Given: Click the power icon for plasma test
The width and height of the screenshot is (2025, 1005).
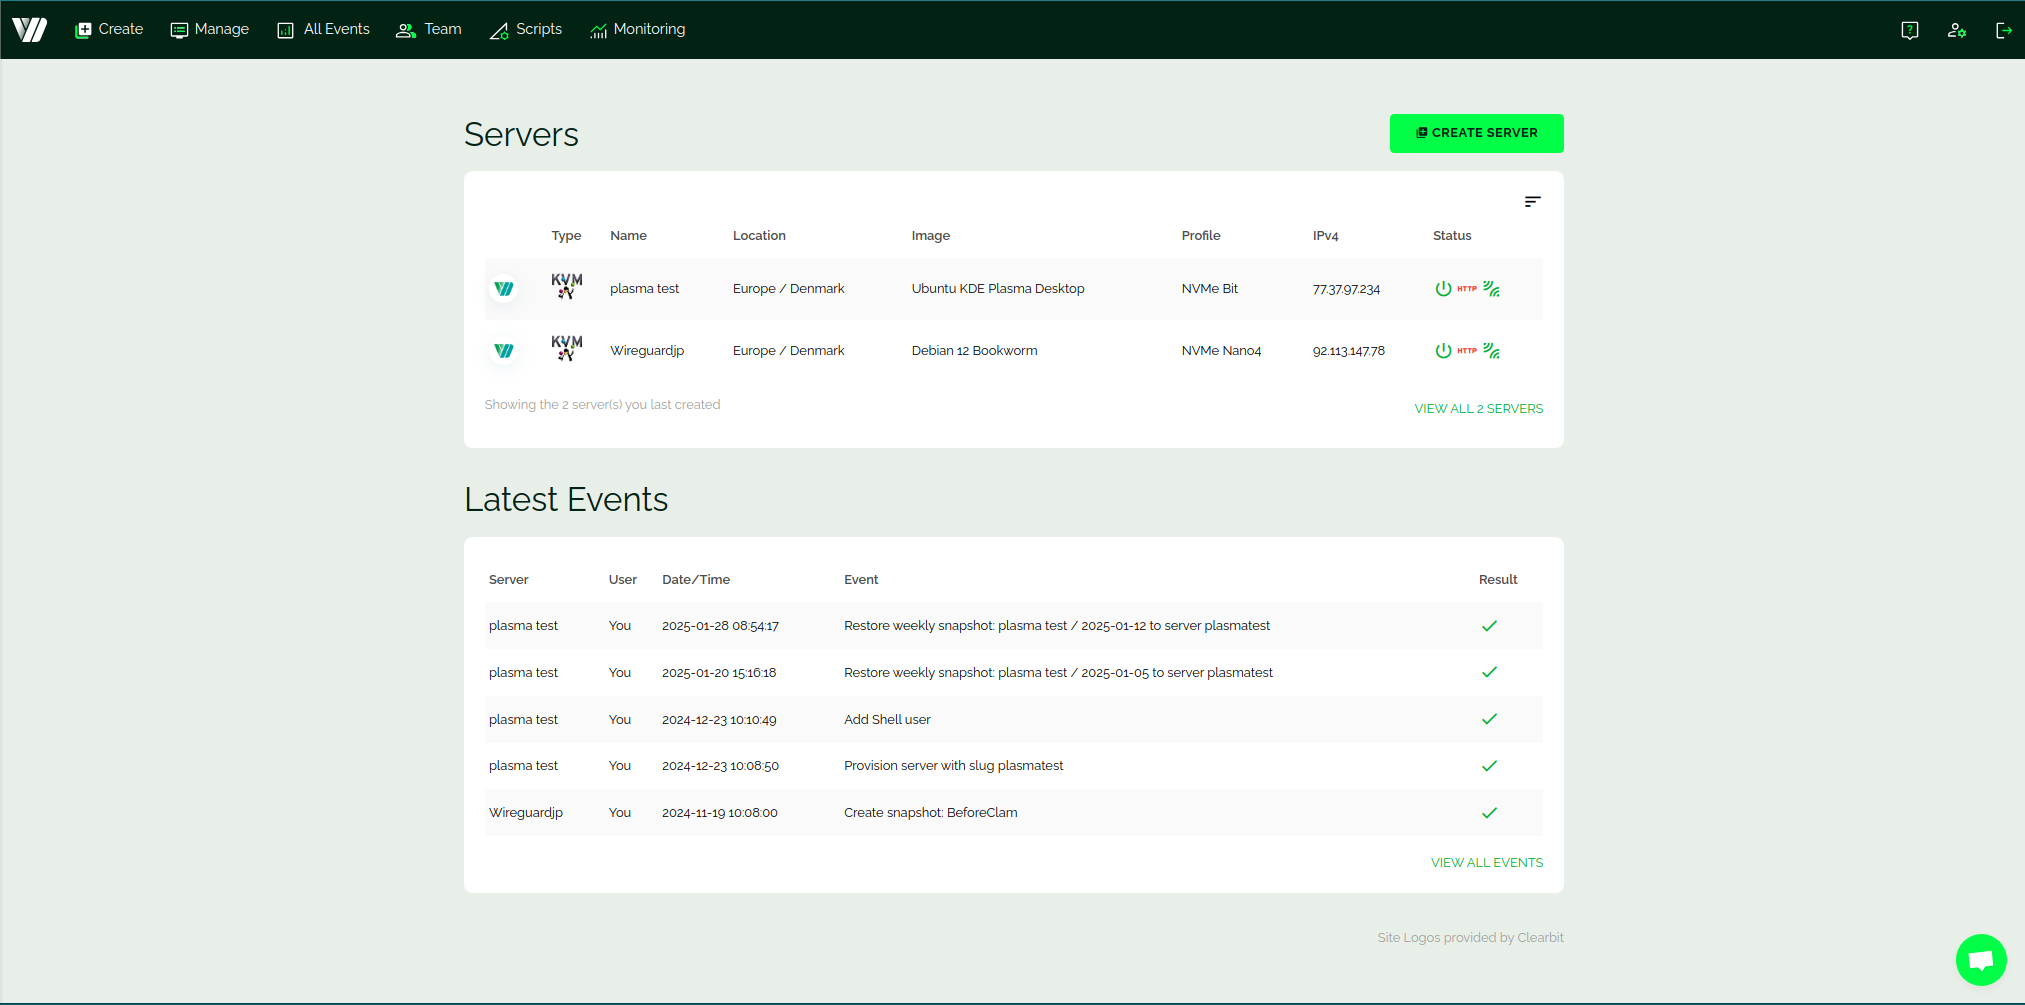Looking at the screenshot, I should tap(1443, 289).
